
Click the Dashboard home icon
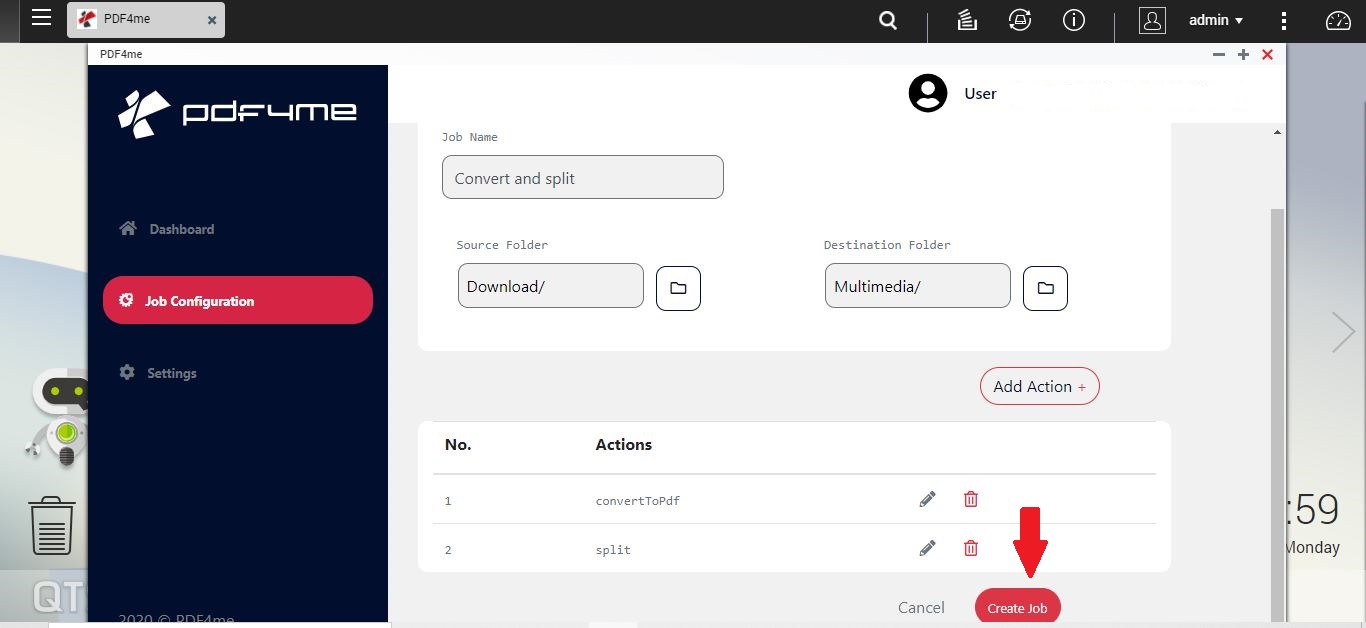click(x=127, y=228)
